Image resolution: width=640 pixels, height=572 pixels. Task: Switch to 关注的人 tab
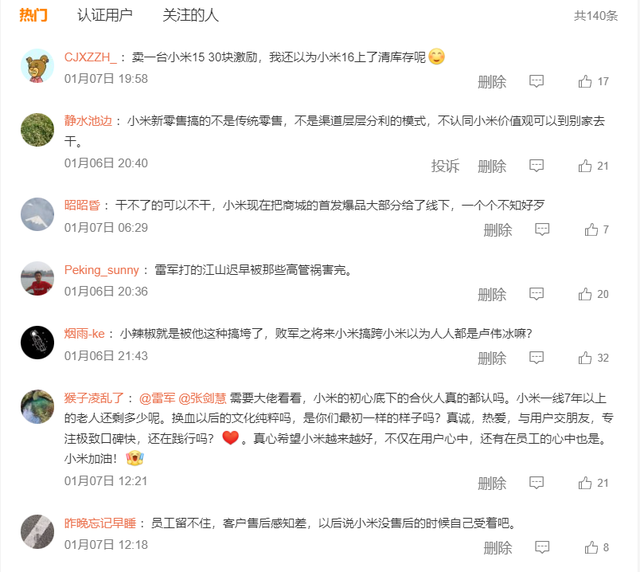pos(191,16)
